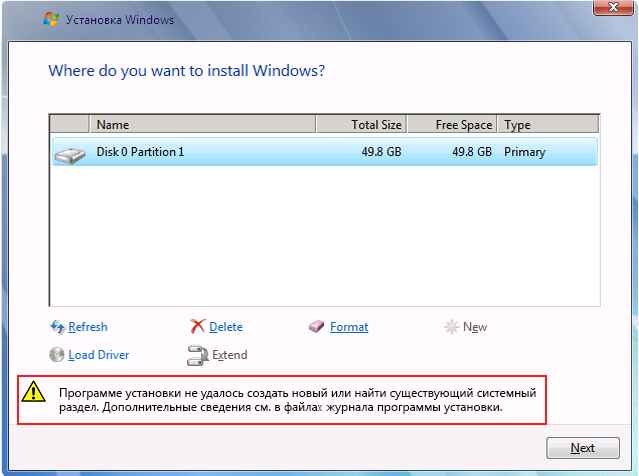This screenshot has height=476, width=639.
Task: Open the Load Driver link
Action: click(98, 355)
